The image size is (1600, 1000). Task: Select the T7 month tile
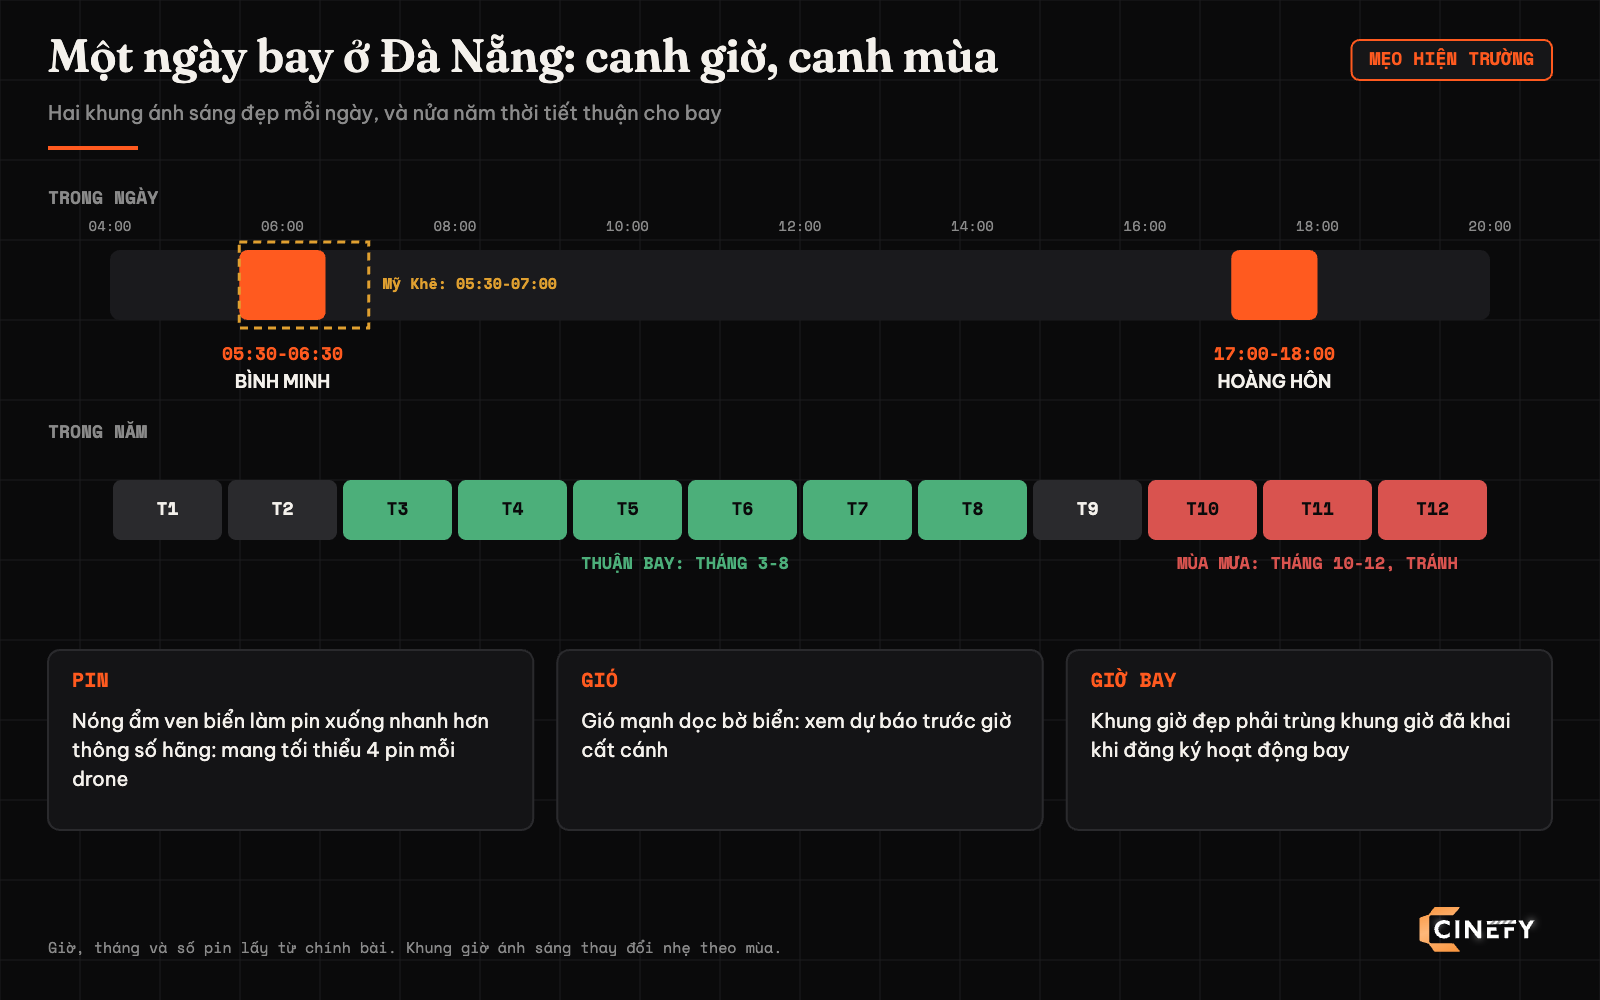pyautogui.click(x=857, y=510)
